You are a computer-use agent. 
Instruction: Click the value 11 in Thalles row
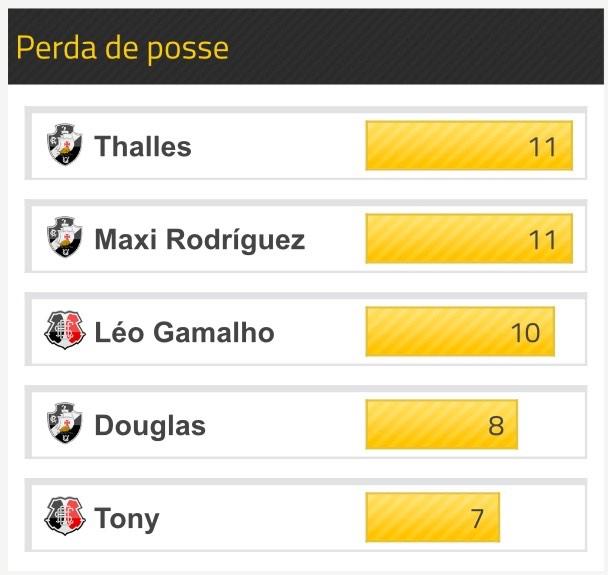tap(542, 147)
